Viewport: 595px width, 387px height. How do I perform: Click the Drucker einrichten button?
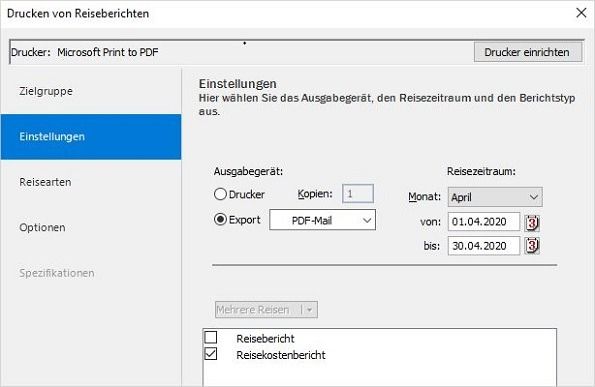click(x=528, y=52)
